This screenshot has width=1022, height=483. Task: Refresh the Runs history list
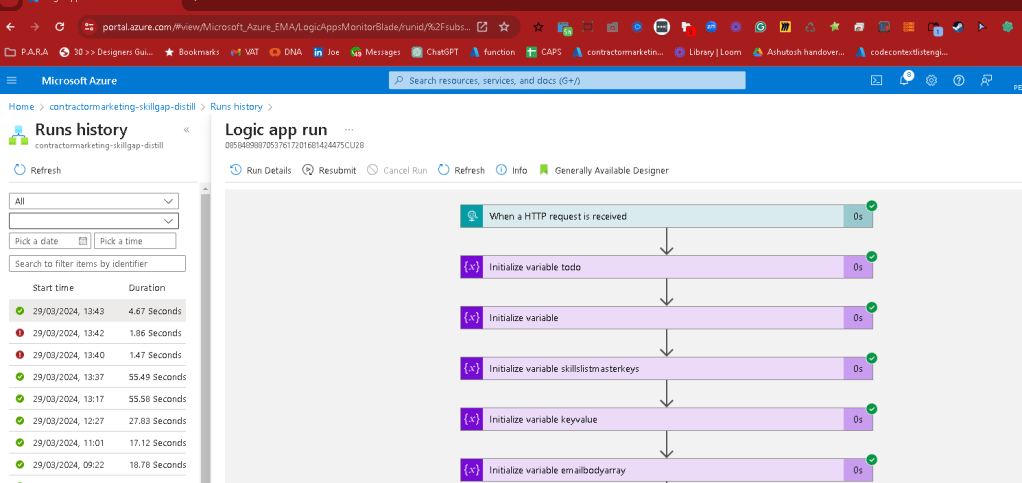tap(37, 170)
